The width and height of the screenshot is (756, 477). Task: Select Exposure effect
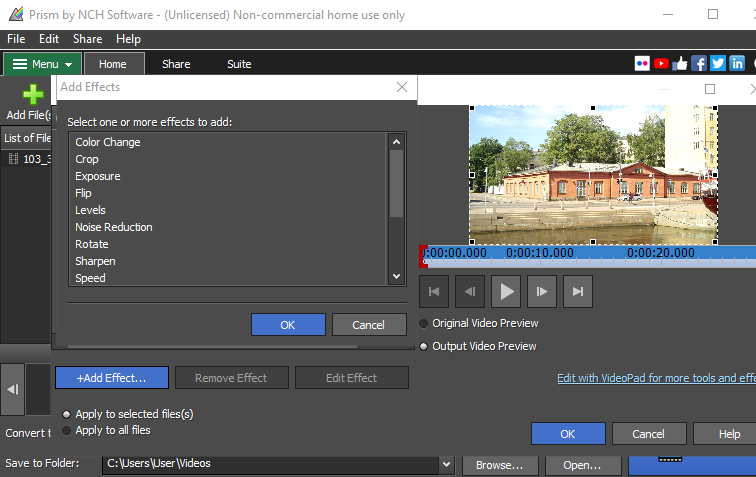pyautogui.click(x=97, y=176)
